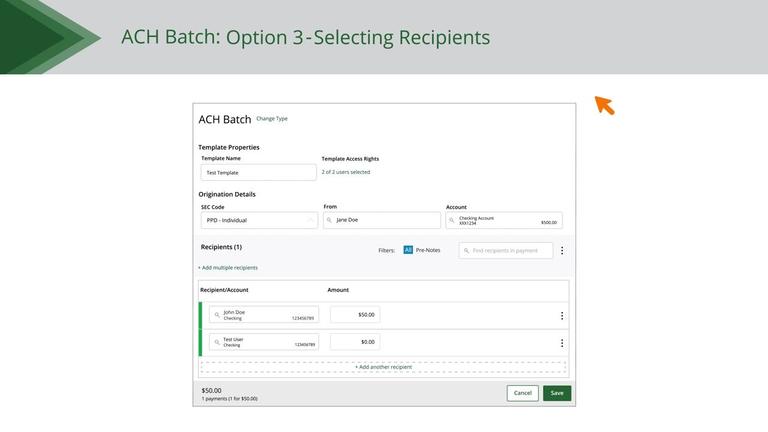Open John Doe recipient selector
768x432 pixels.
pyautogui.click(x=264, y=315)
